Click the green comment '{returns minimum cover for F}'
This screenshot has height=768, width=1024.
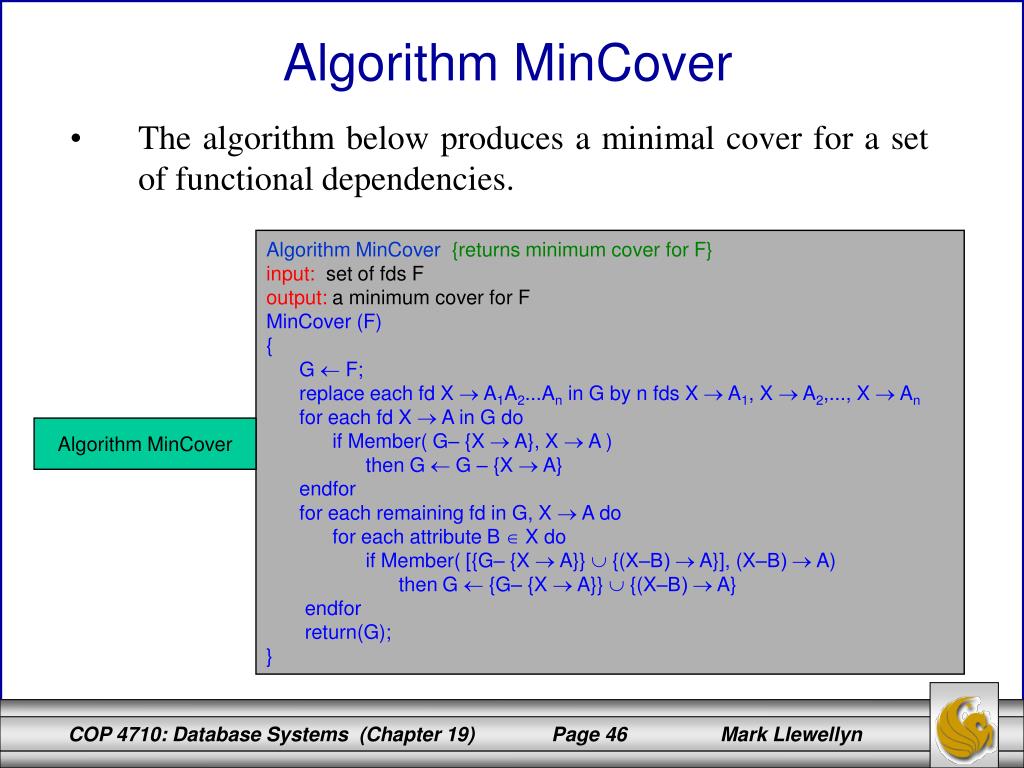click(581, 249)
